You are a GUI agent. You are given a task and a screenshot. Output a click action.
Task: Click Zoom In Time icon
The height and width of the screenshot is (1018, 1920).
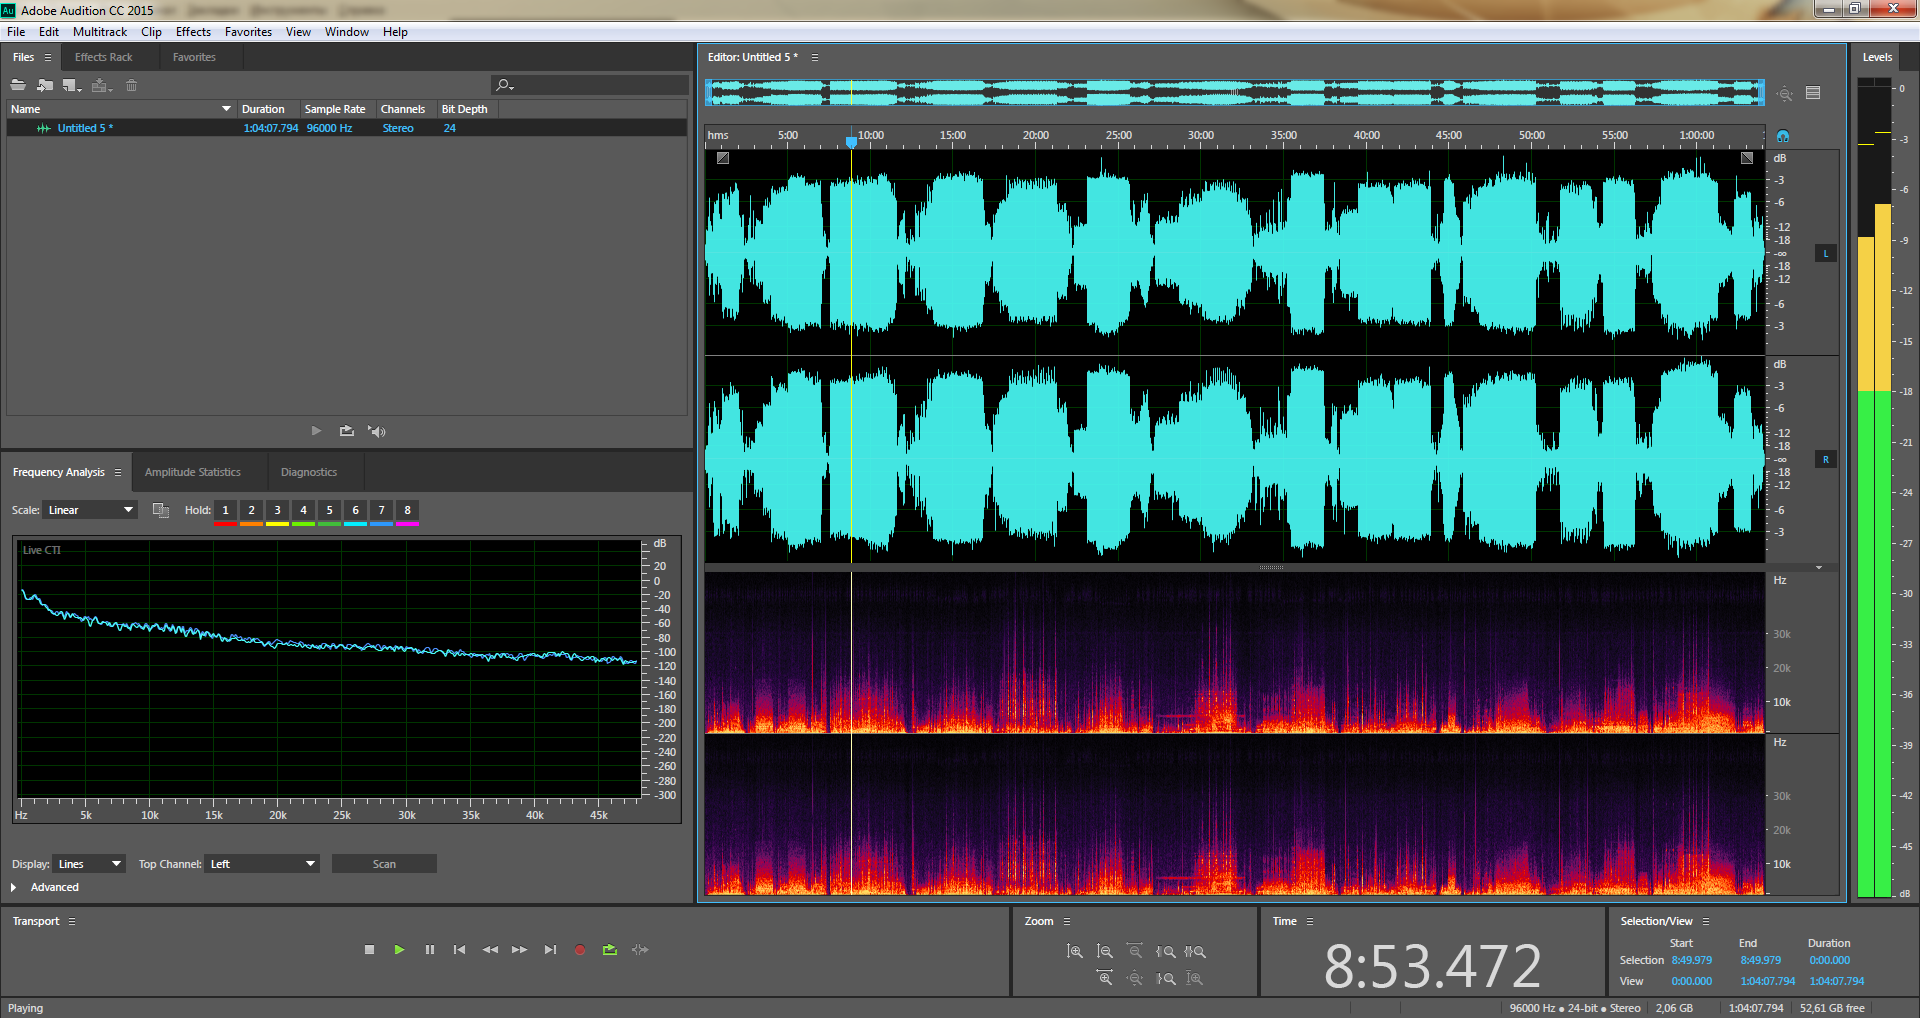(1105, 978)
